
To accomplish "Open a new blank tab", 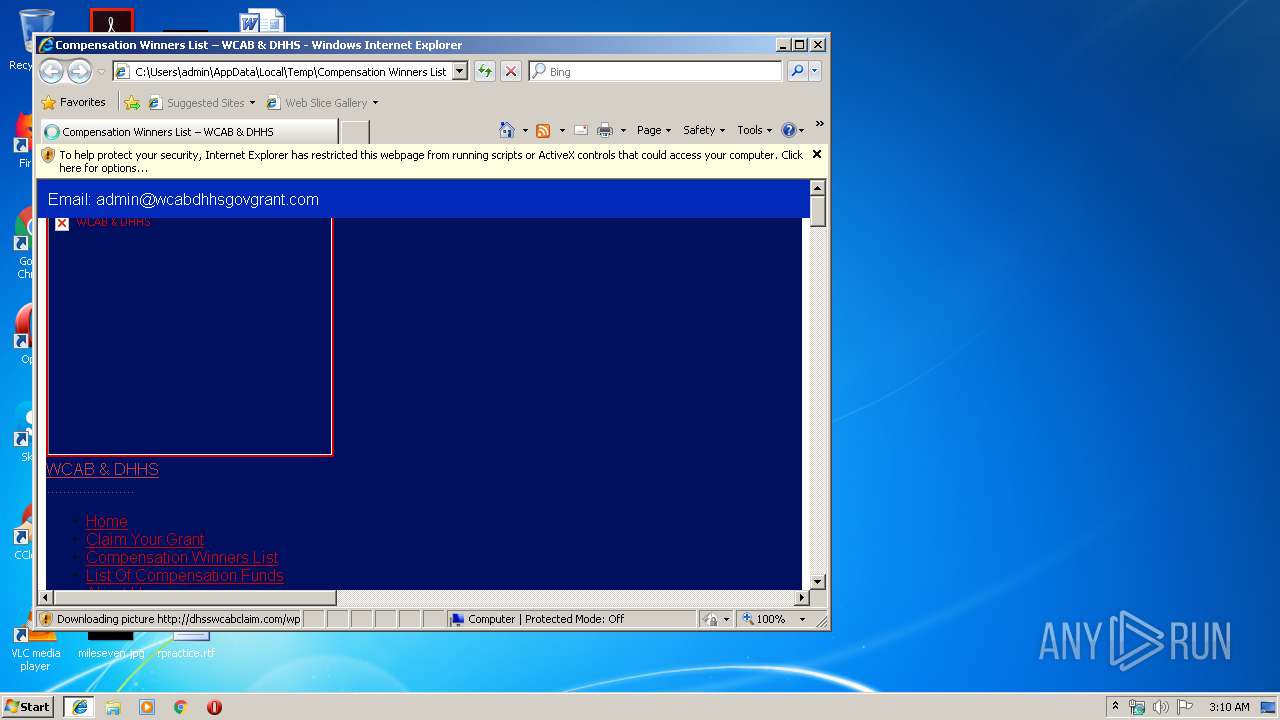I will pyautogui.click(x=355, y=131).
